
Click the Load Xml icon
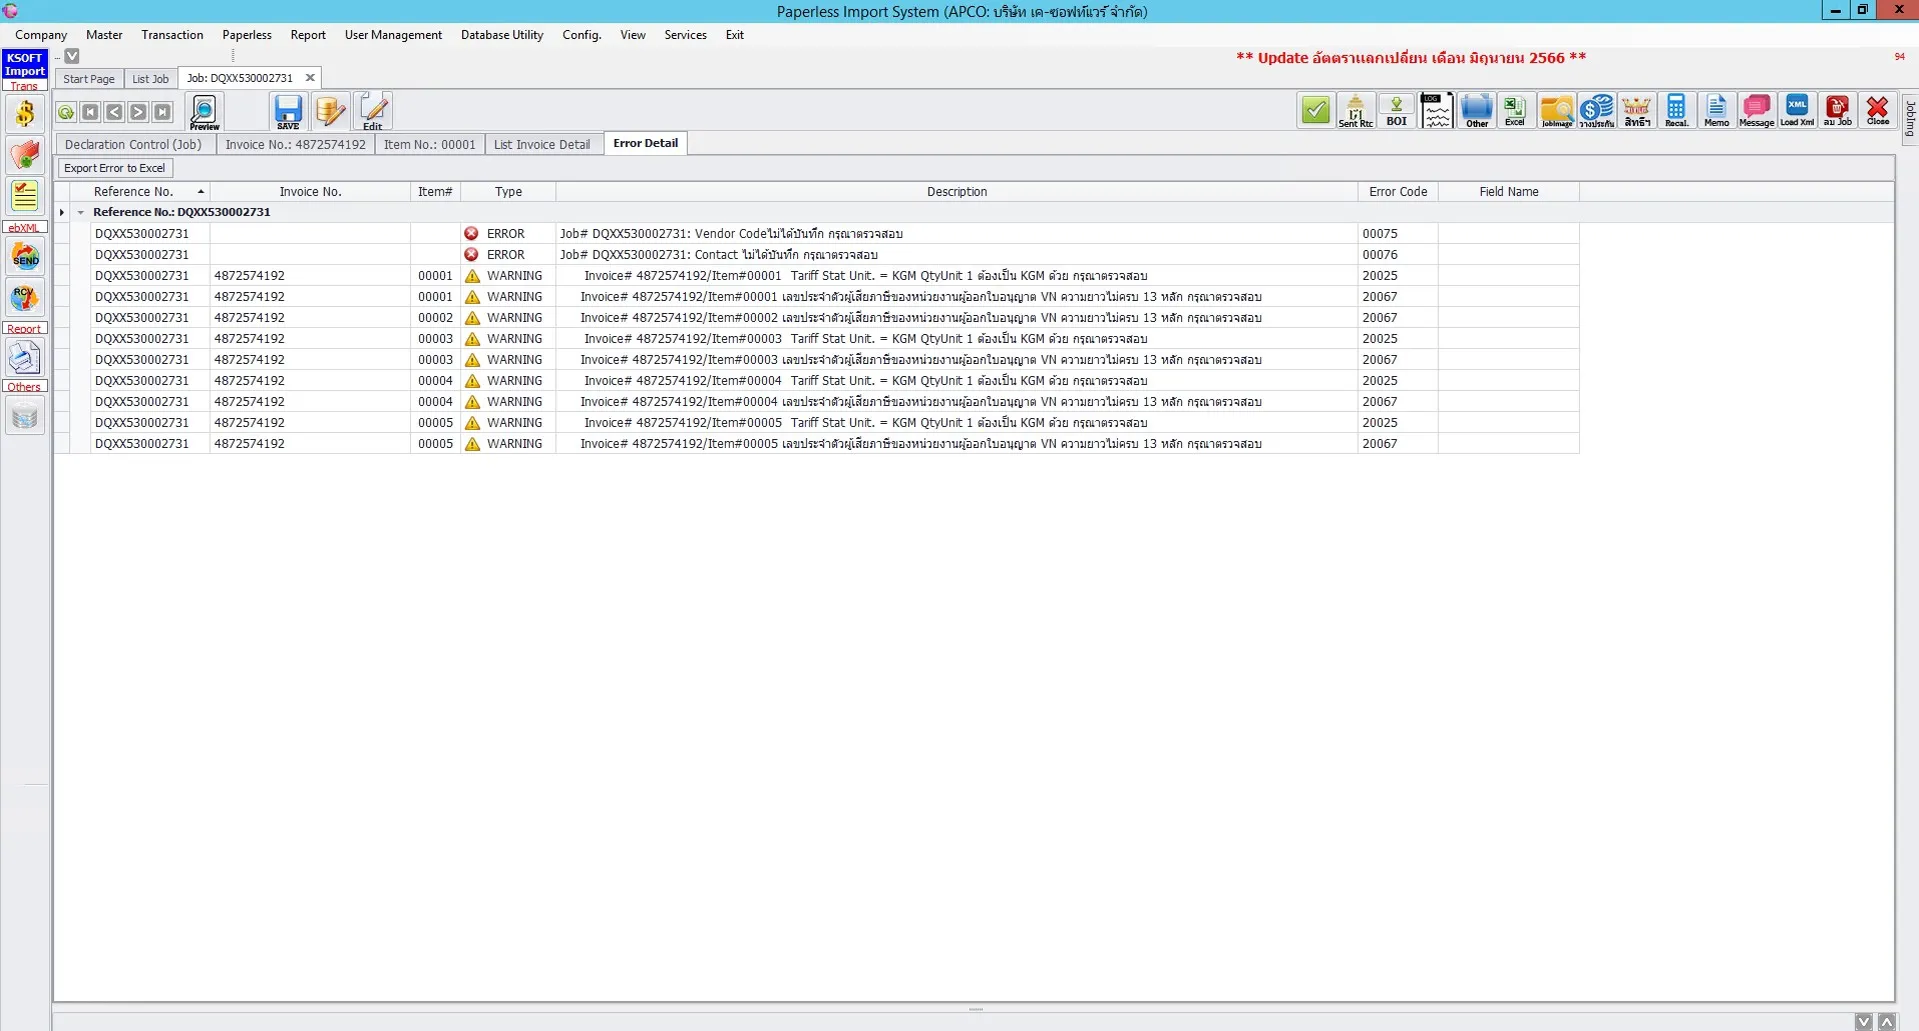(x=1796, y=110)
